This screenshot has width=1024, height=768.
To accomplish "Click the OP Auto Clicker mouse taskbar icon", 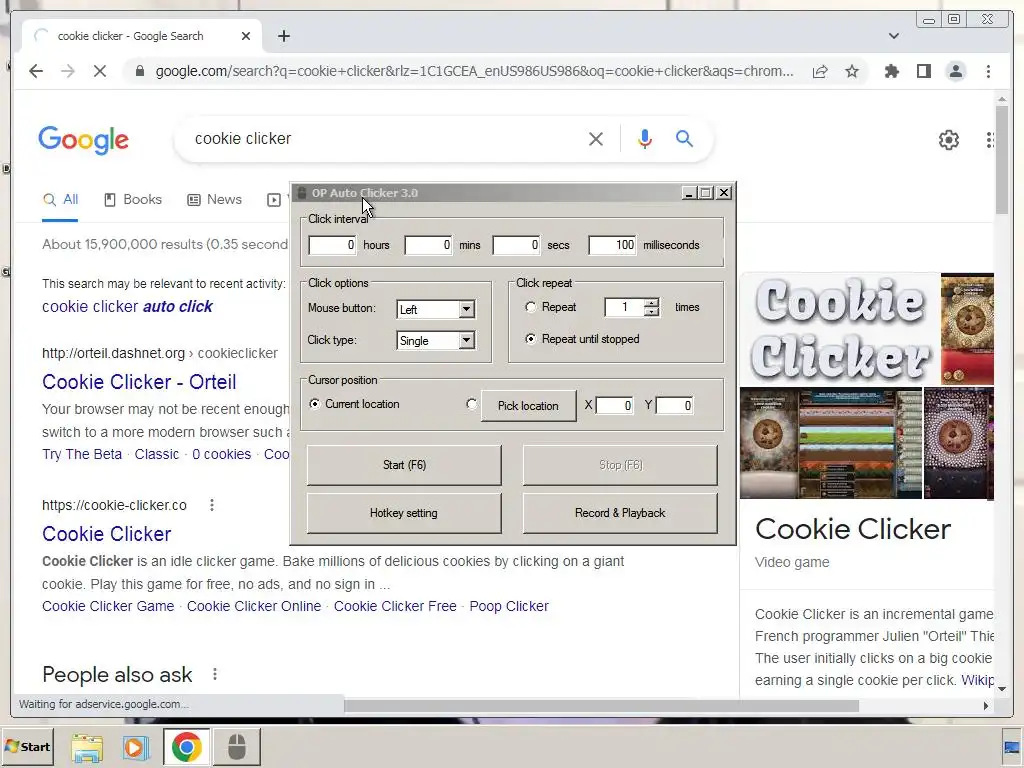I will point(237,746).
